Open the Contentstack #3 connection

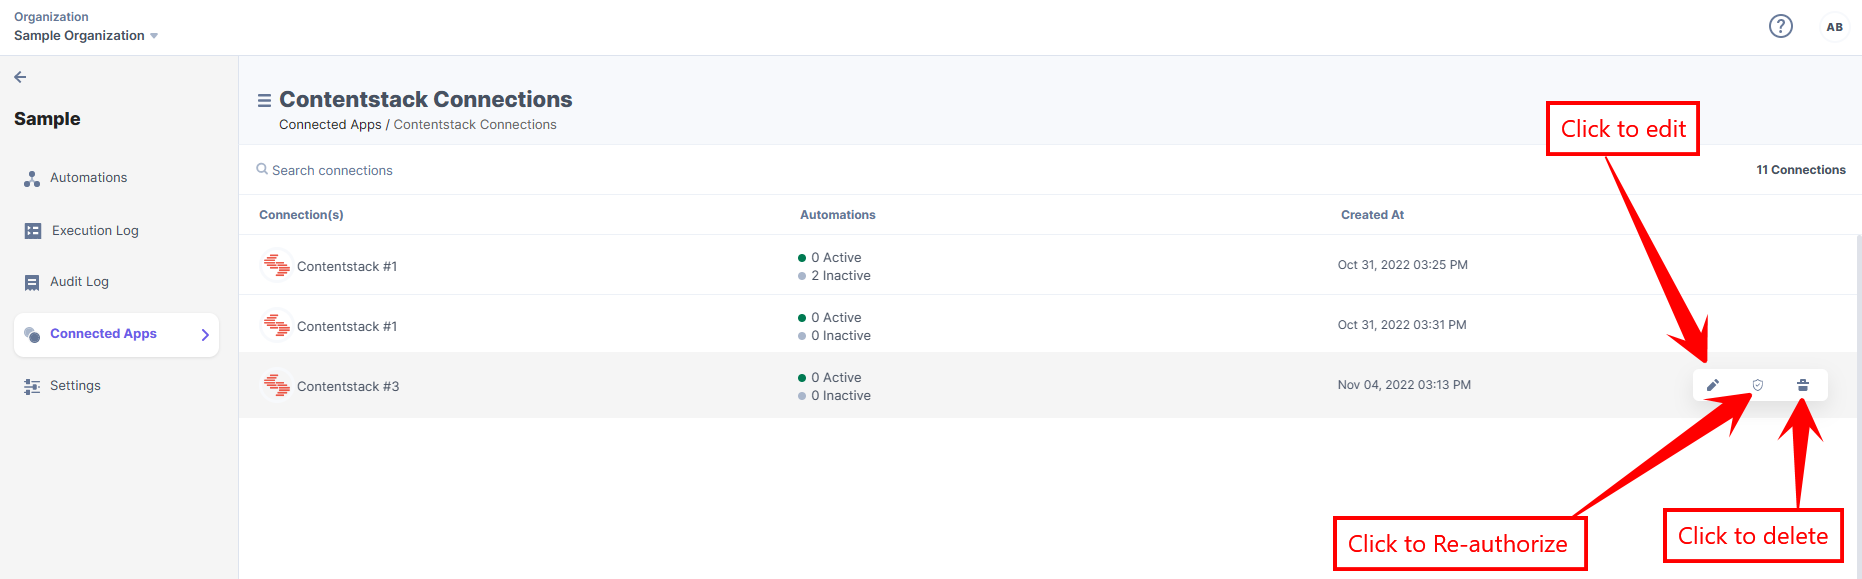348,387
